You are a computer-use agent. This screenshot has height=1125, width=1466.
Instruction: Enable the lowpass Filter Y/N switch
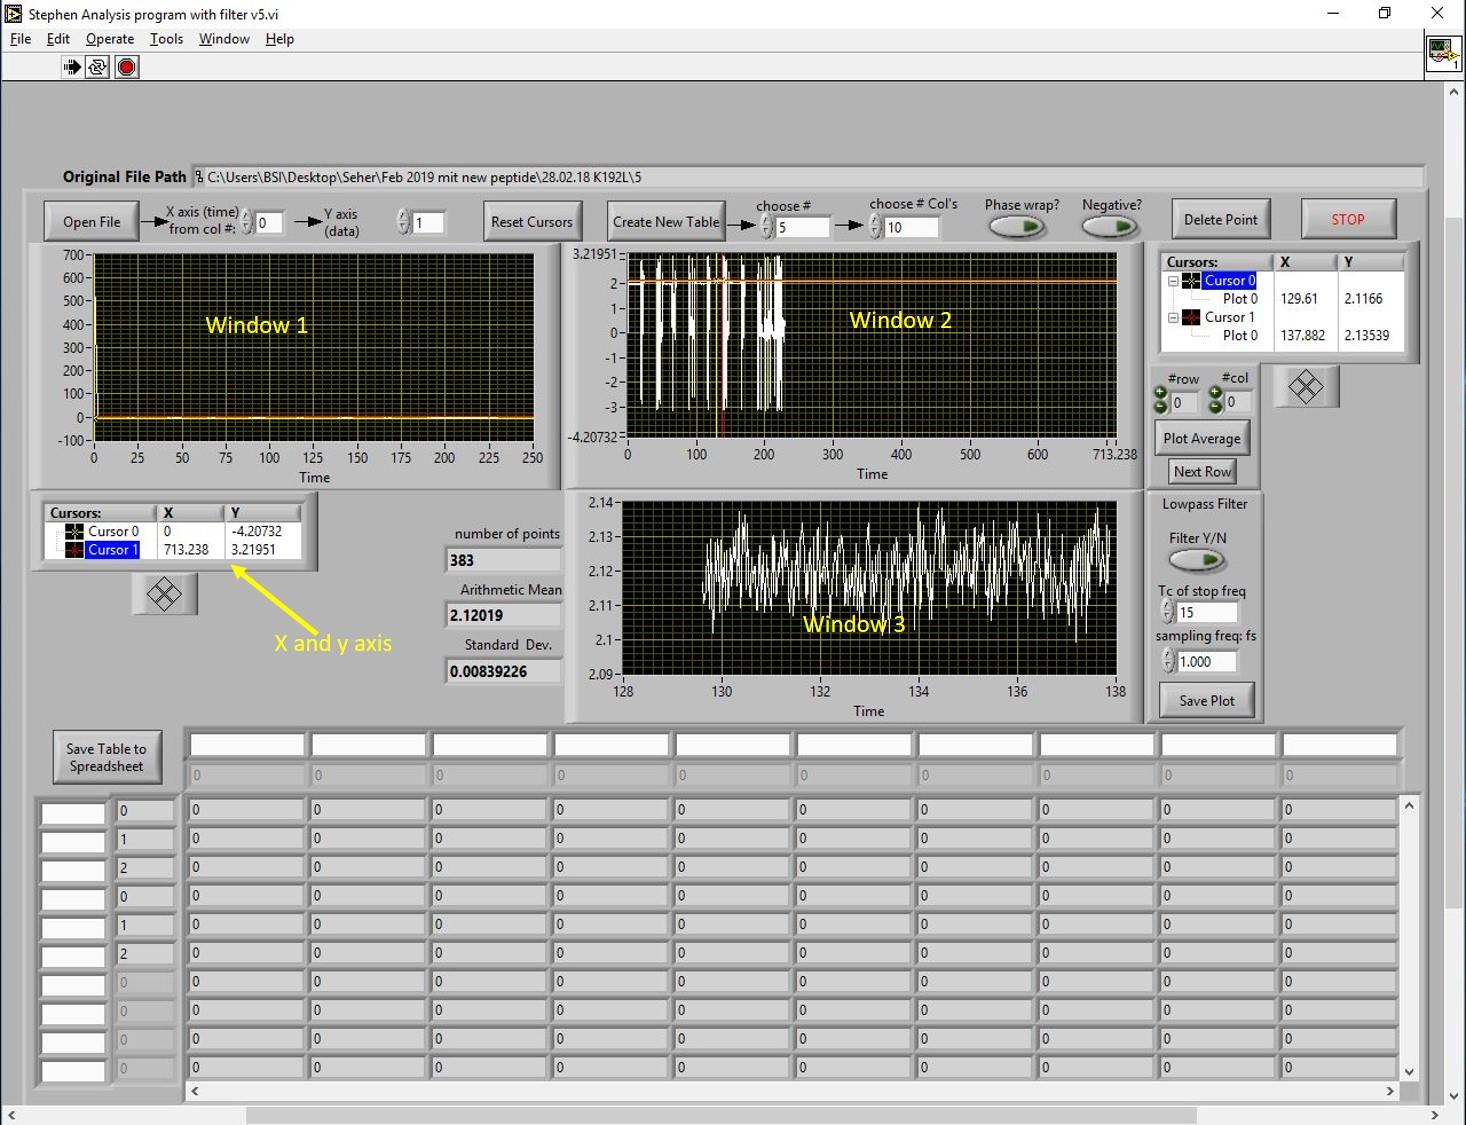click(1197, 560)
